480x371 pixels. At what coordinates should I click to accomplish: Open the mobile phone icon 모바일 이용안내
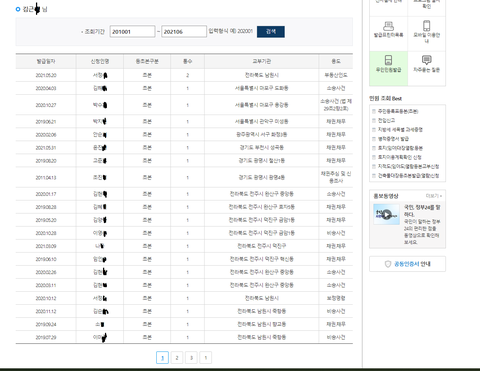click(427, 26)
